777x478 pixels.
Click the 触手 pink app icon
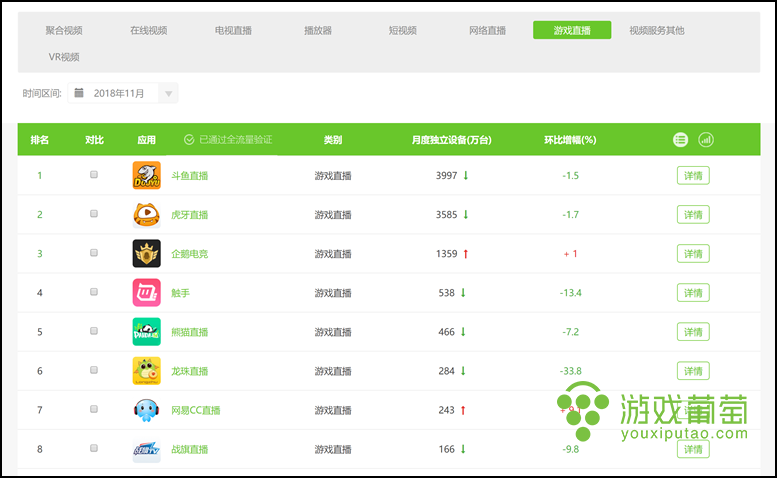coord(146,293)
